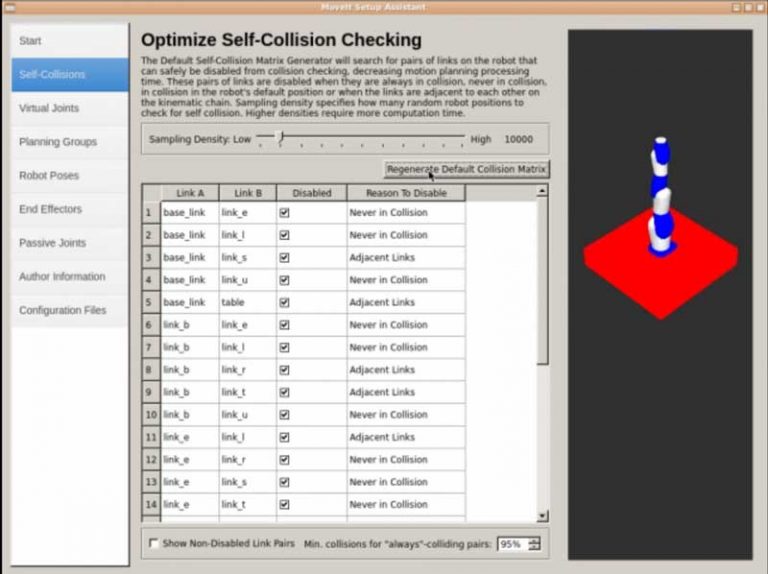Sort by Reason To Disable header
Screen dimensions: 768x574
click(x=406, y=193)
